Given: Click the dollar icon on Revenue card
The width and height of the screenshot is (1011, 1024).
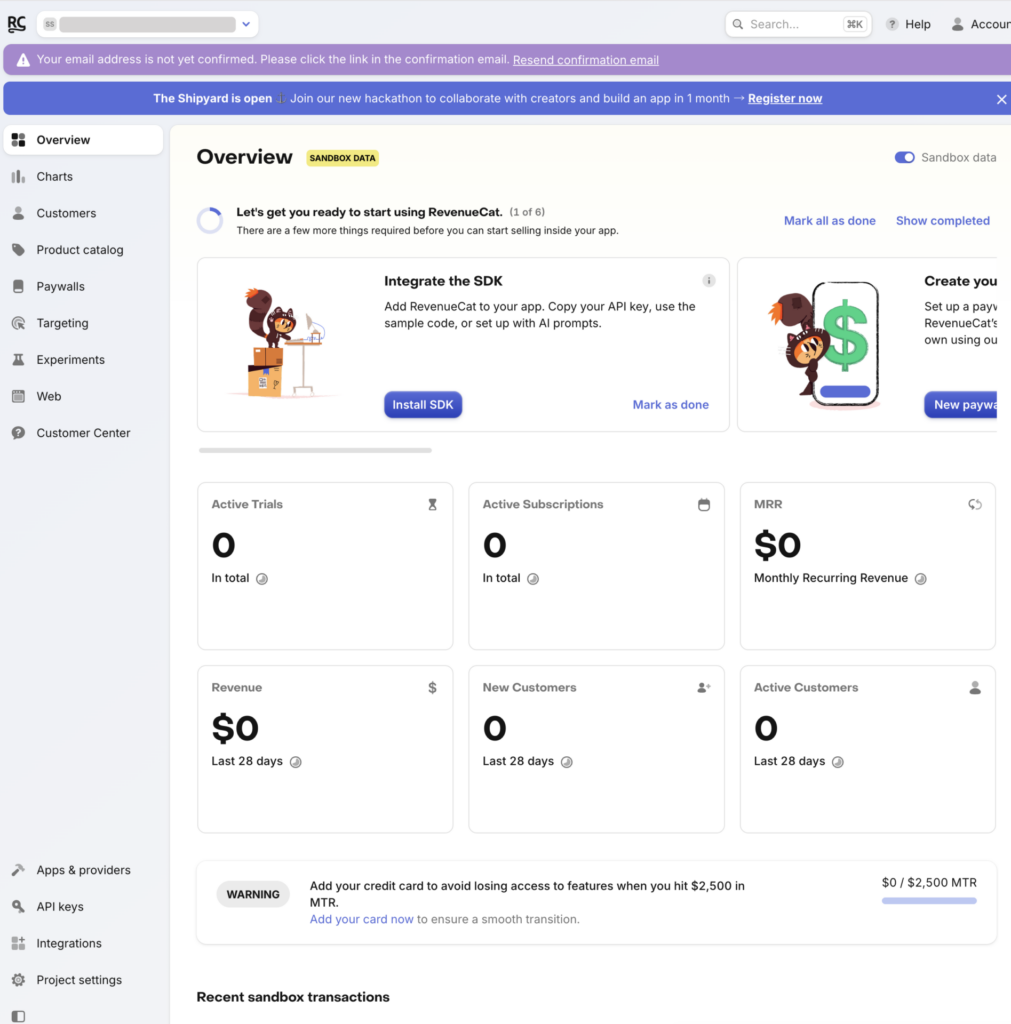Looking at the screenshot, I should click(432, 688).
